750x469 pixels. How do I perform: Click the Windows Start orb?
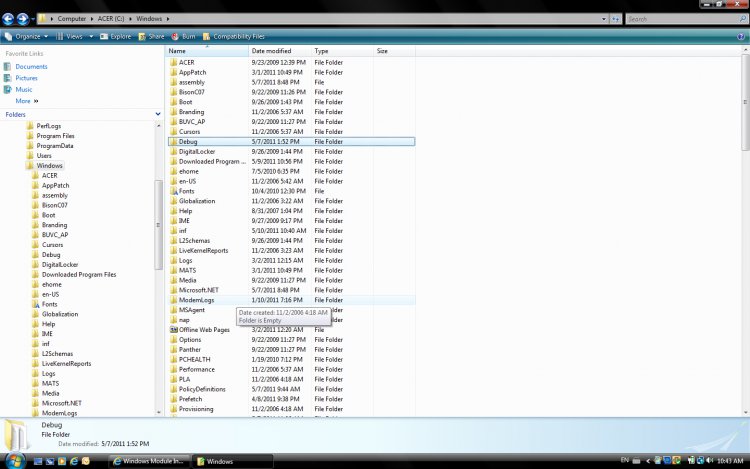15,461
